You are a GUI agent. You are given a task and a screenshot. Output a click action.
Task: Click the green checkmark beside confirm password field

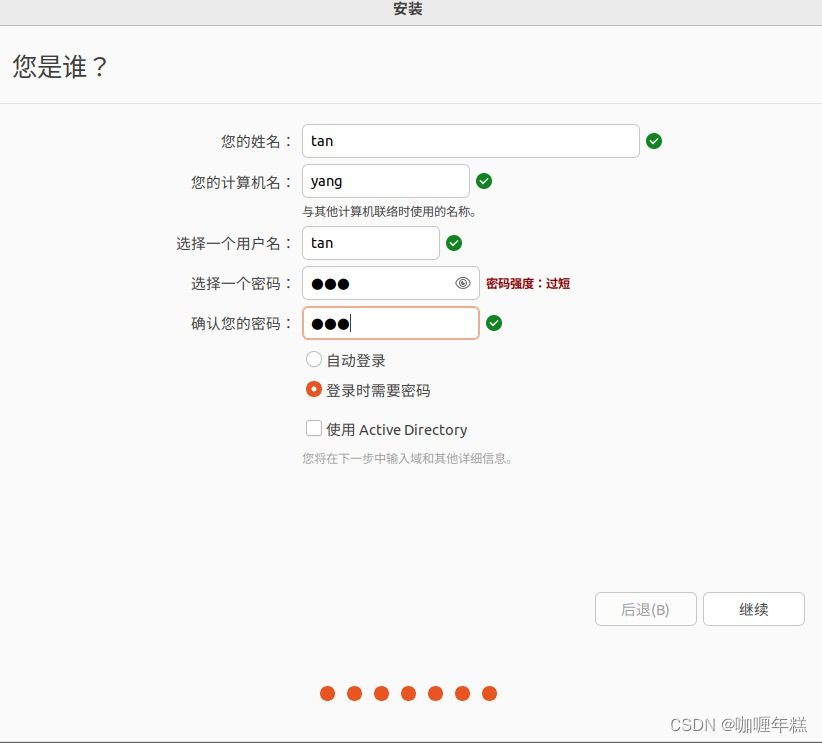pos(494,324)
